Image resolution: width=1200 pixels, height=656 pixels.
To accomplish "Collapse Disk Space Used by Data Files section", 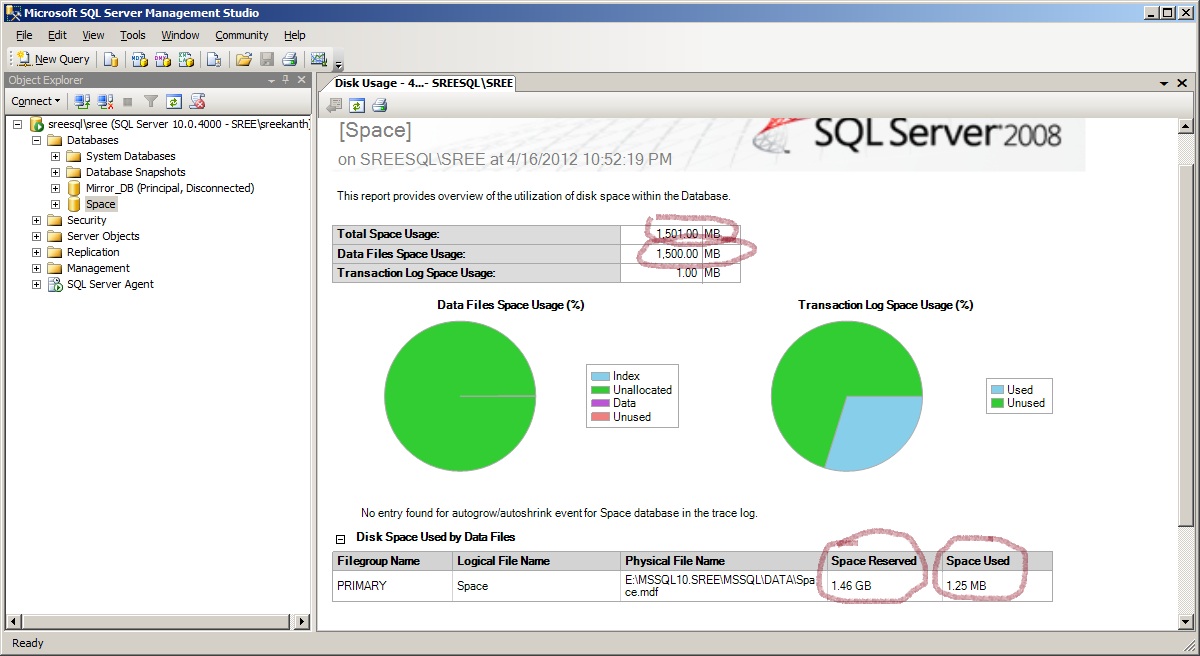I will (x=341, y=538).
